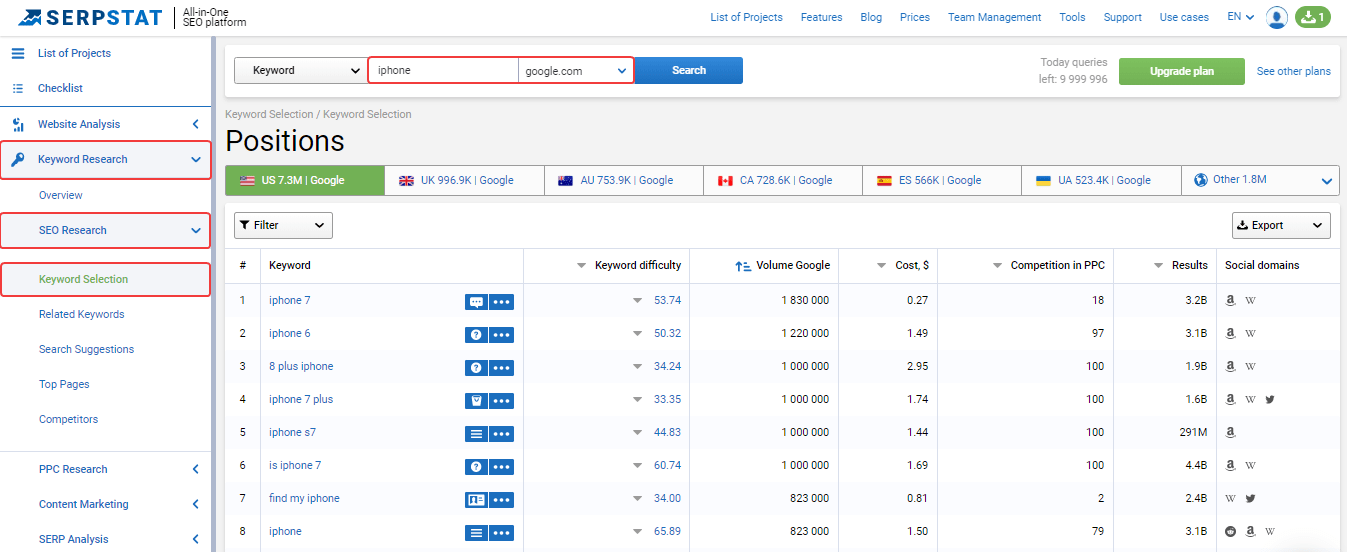Screen dimensions: 1347x552
Task: Open the Related Keywords sidebar item
Action: [x=82, y=314]
